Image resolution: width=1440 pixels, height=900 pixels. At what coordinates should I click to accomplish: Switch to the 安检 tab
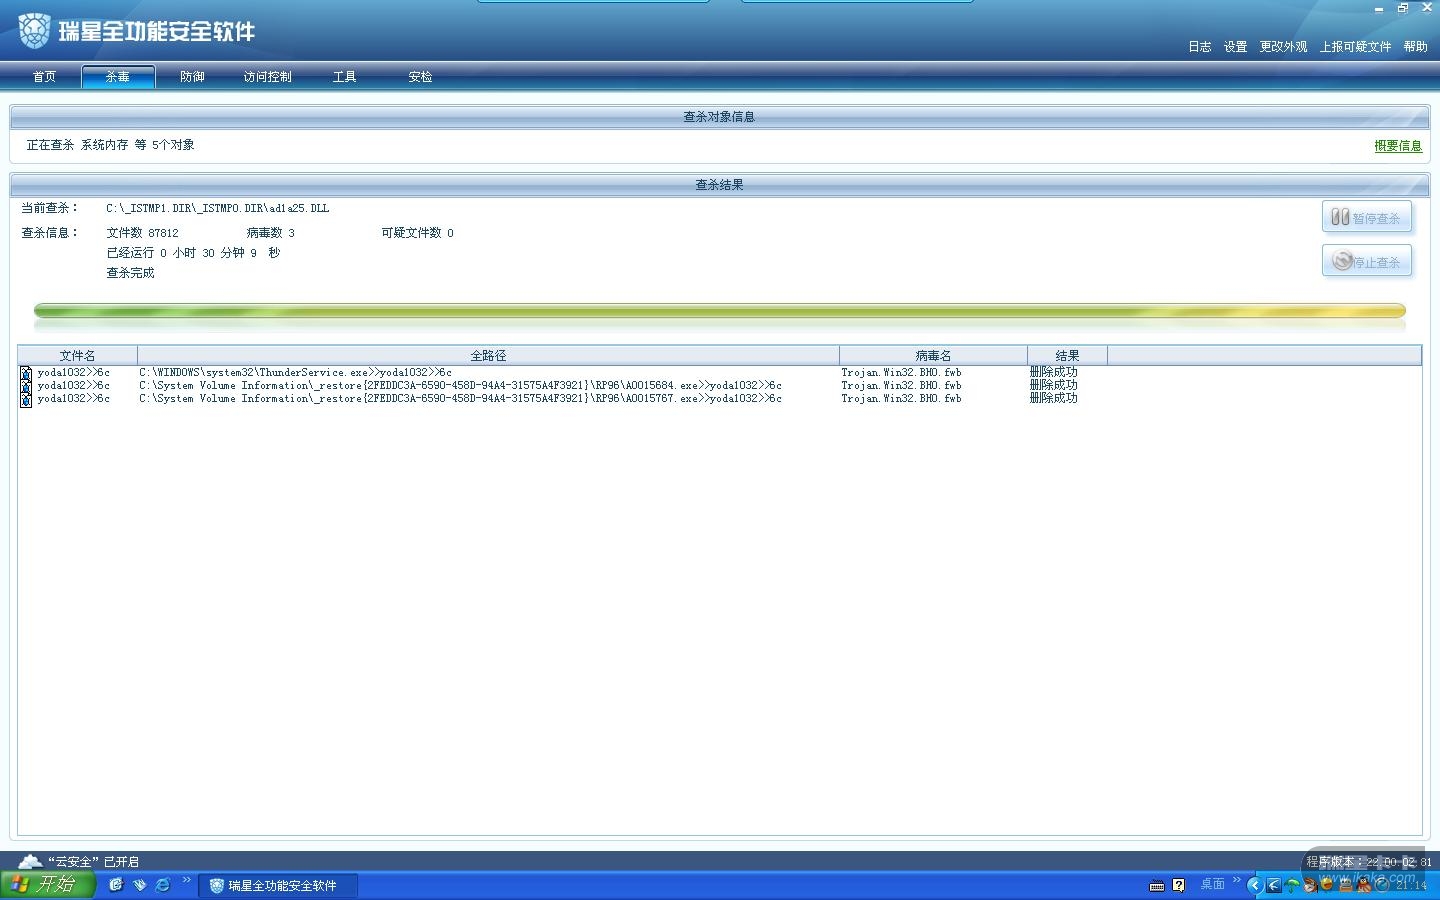pos(420,77)
